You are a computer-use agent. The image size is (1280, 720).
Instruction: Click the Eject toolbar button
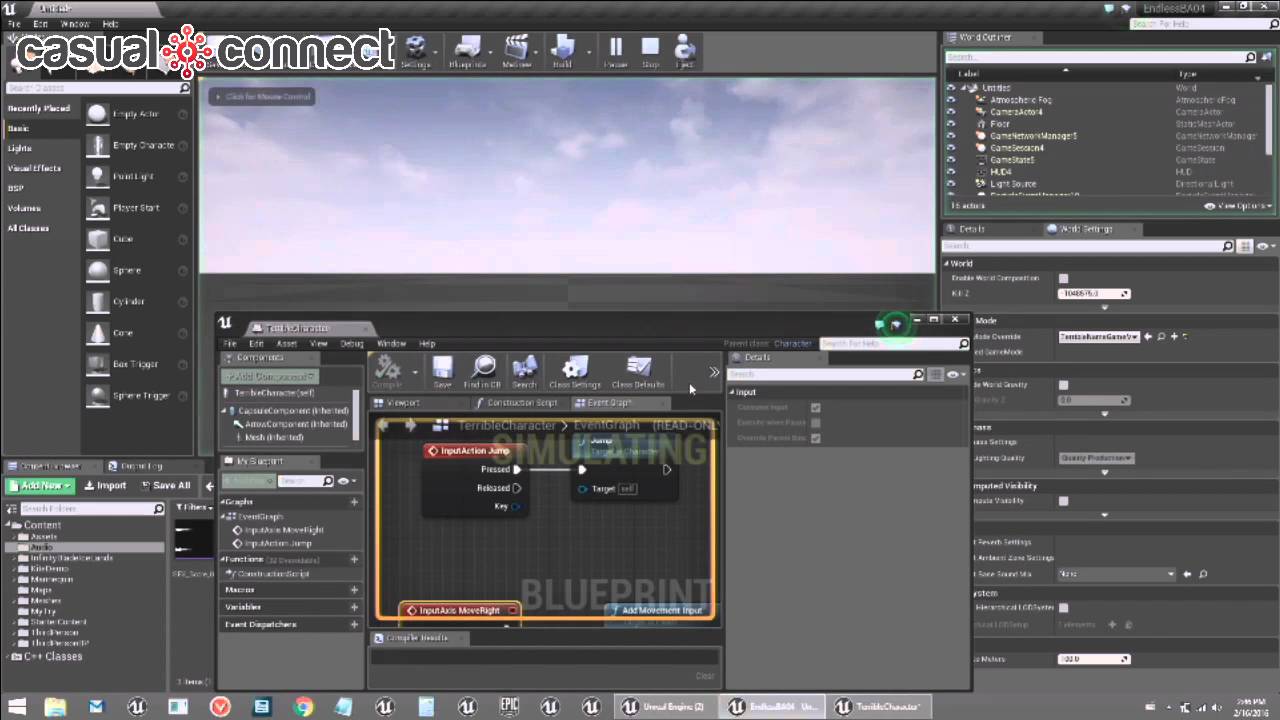[684, 51]
